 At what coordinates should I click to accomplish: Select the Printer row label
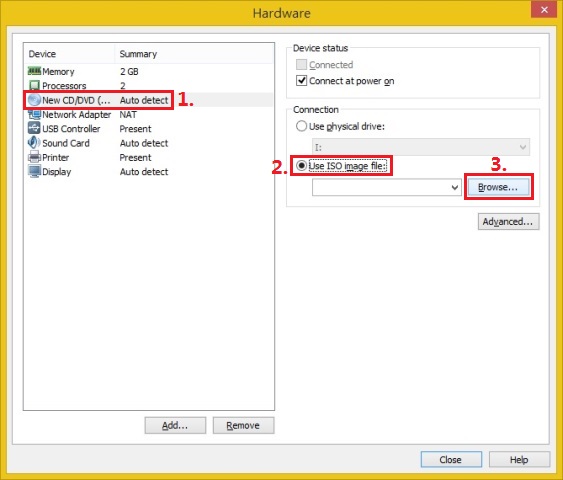pos(56,158)
